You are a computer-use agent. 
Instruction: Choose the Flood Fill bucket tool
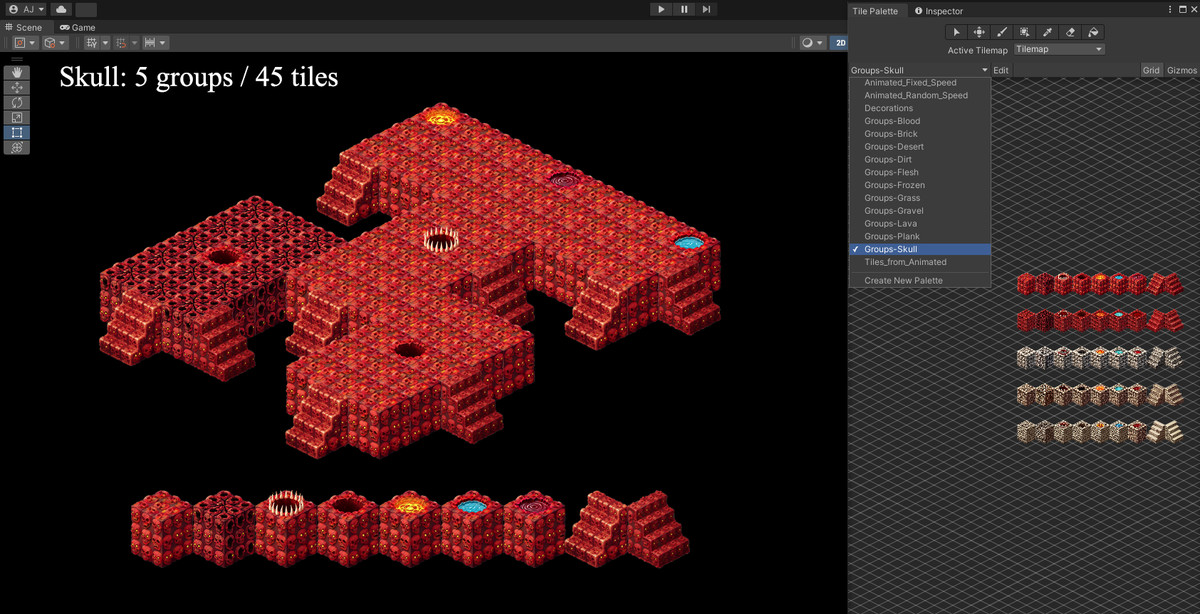click(x=1094, y=32)
